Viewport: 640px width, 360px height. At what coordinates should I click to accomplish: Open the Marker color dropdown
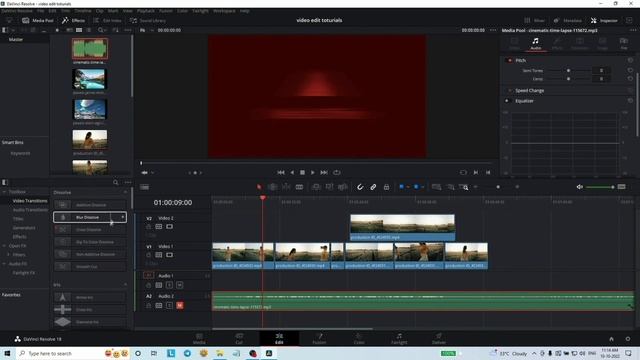tap(422, 187)
